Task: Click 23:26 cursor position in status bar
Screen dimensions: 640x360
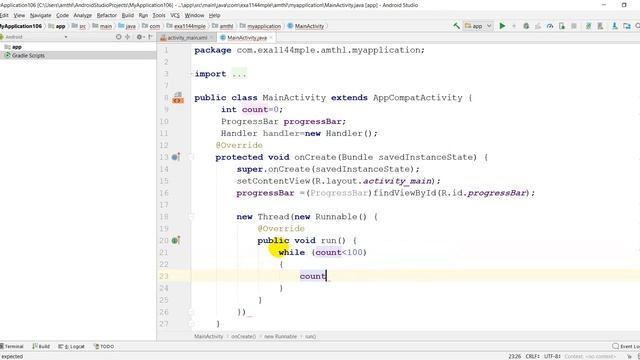Action: (515, 356)
